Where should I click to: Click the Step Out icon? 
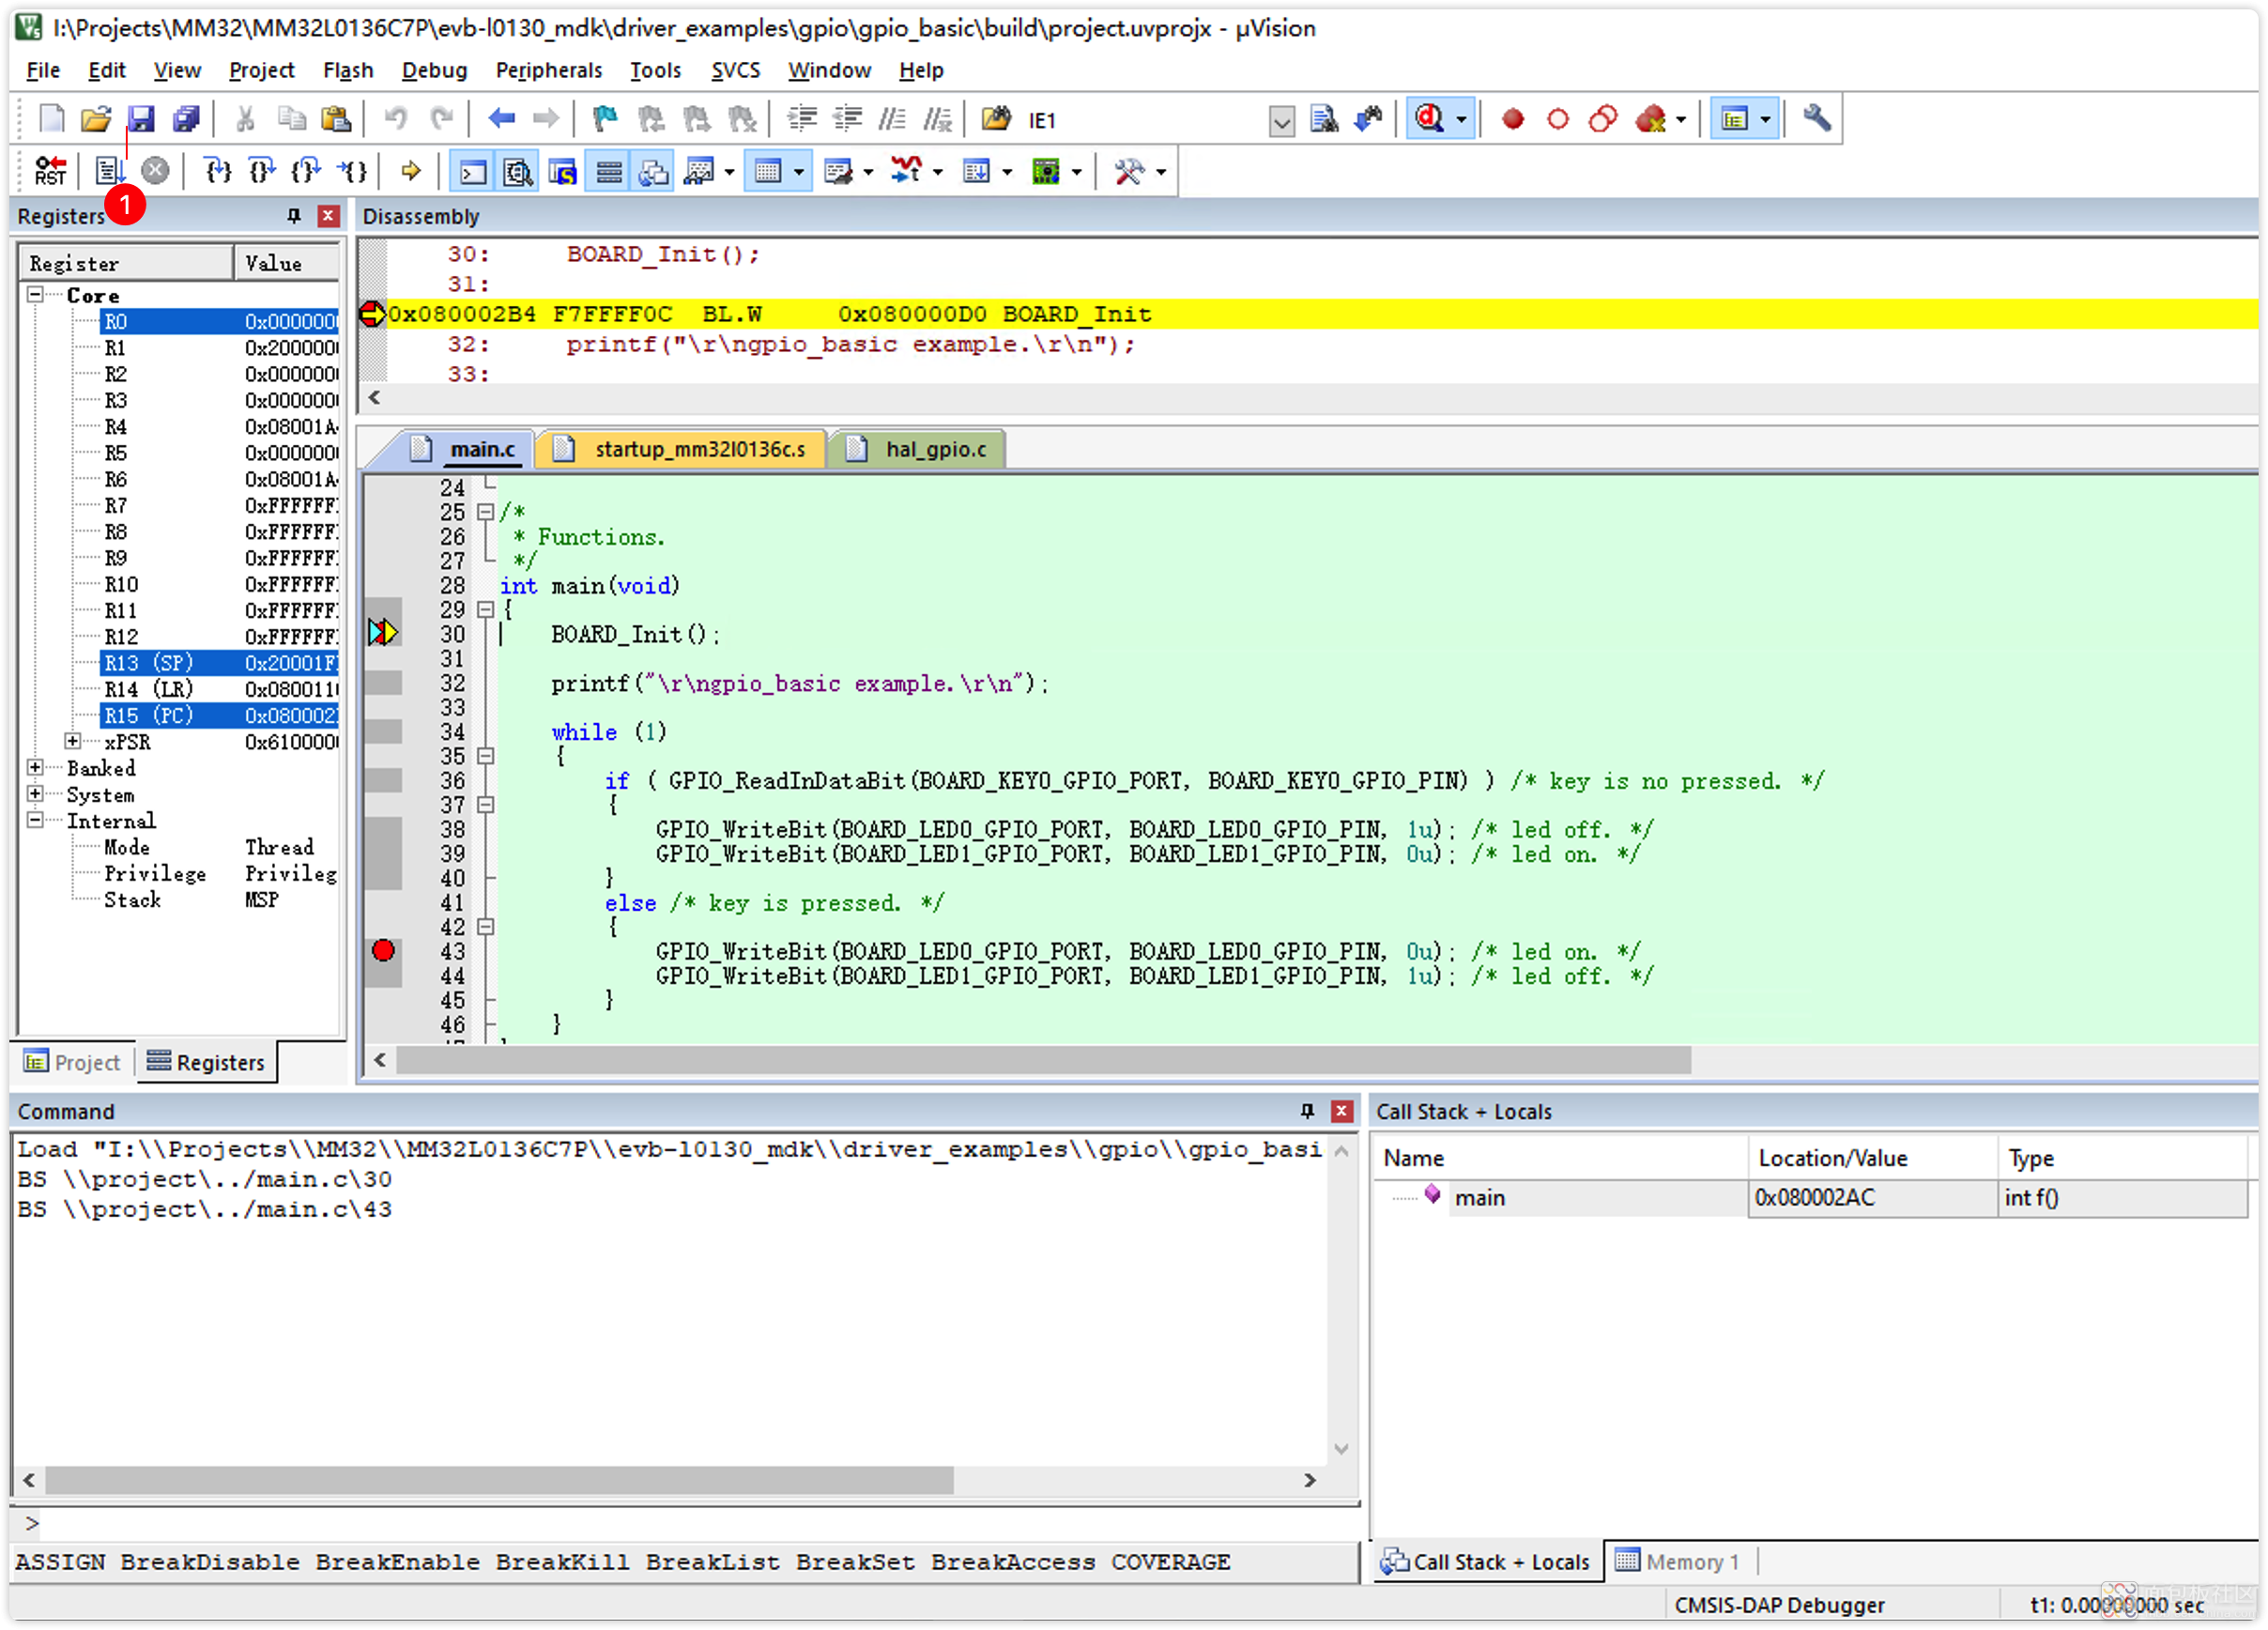(306, 171)
